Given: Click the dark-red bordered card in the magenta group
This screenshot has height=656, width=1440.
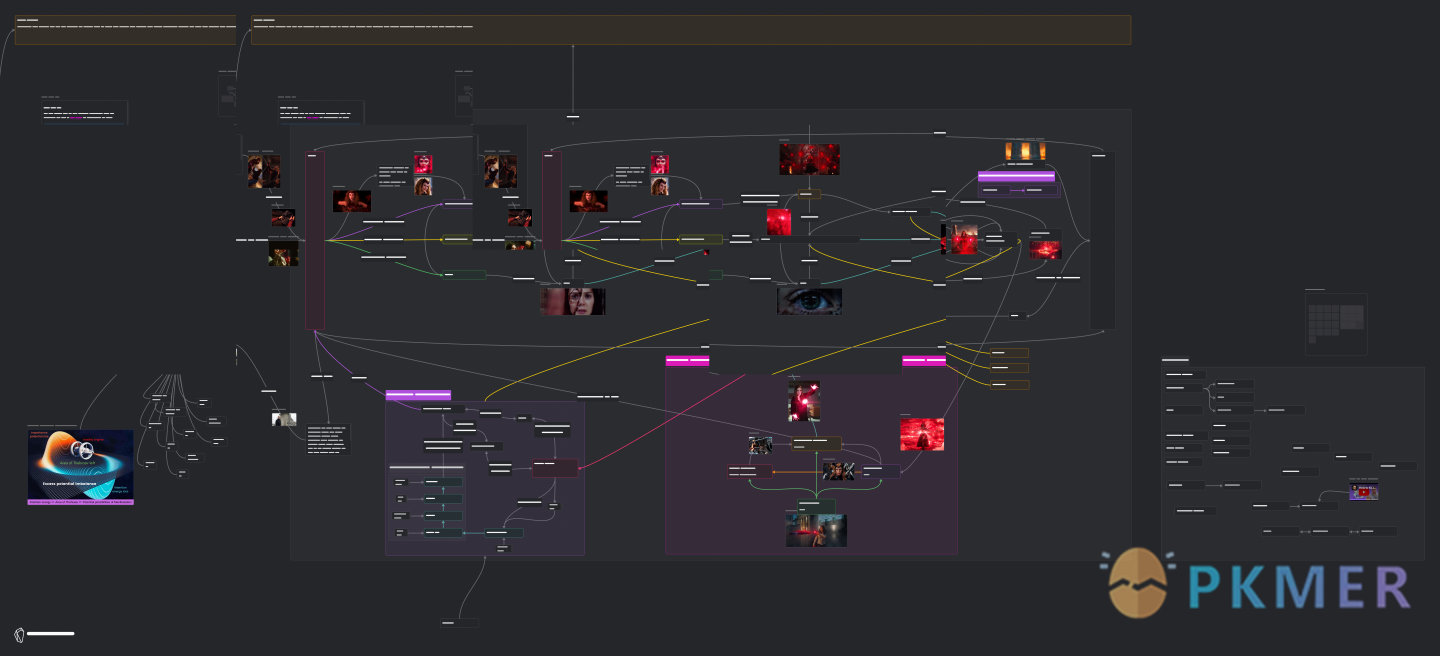Looking at the screenshot, I should pos(750,471).
